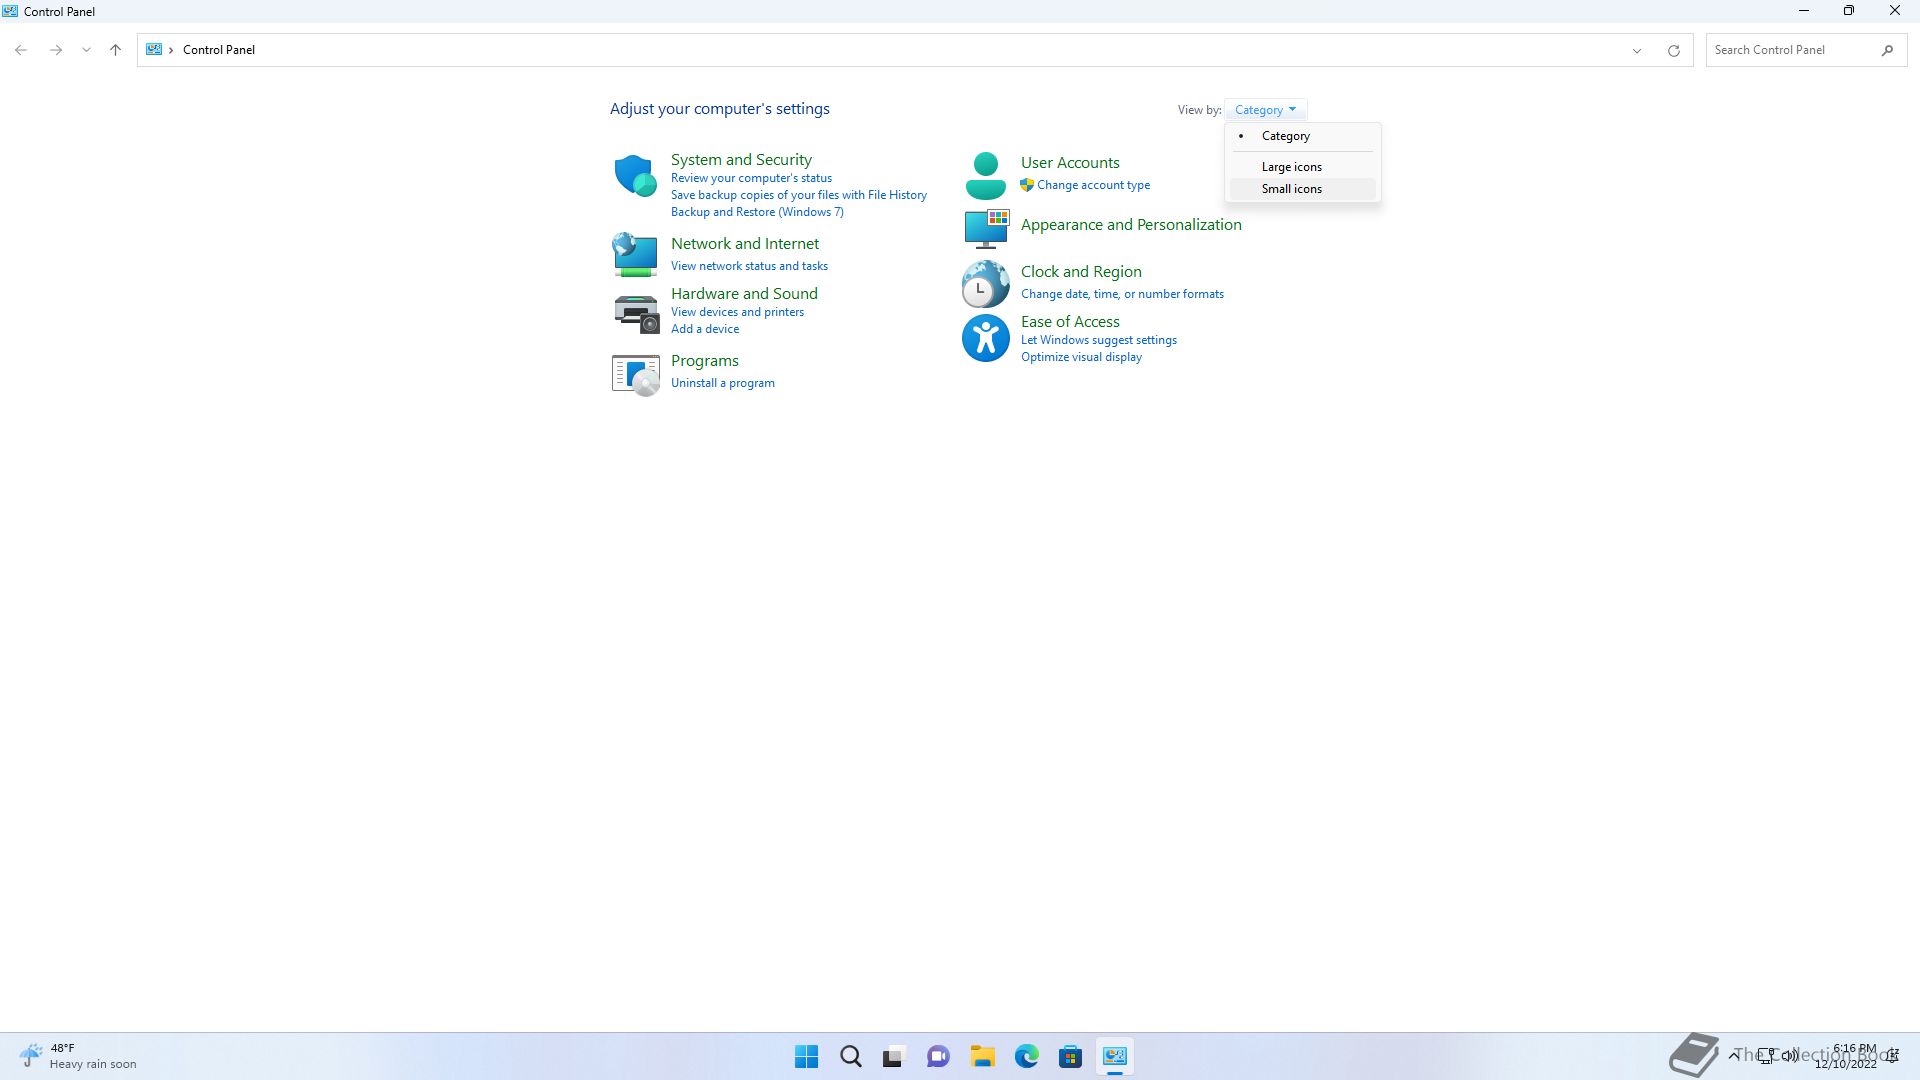This screenshot has height=1080, width=1920.
Task: Expand the address bar history dropdown
Action: (1636, 49)
